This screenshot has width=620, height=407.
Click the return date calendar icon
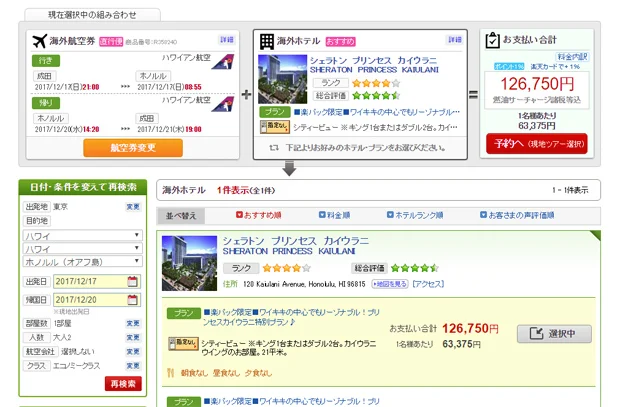pos(132,299)
